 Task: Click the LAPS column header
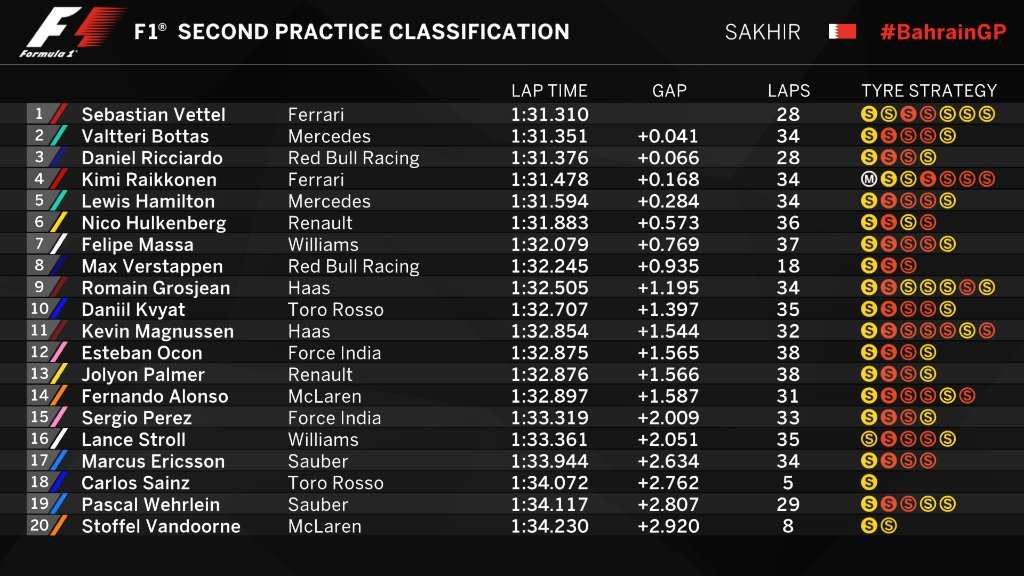pos(789,91)
